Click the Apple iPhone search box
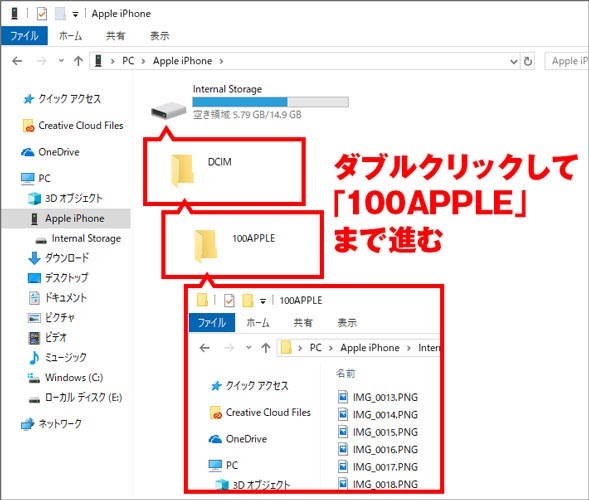The width and height of the screenshot is (589, 500). click(566, 61)
